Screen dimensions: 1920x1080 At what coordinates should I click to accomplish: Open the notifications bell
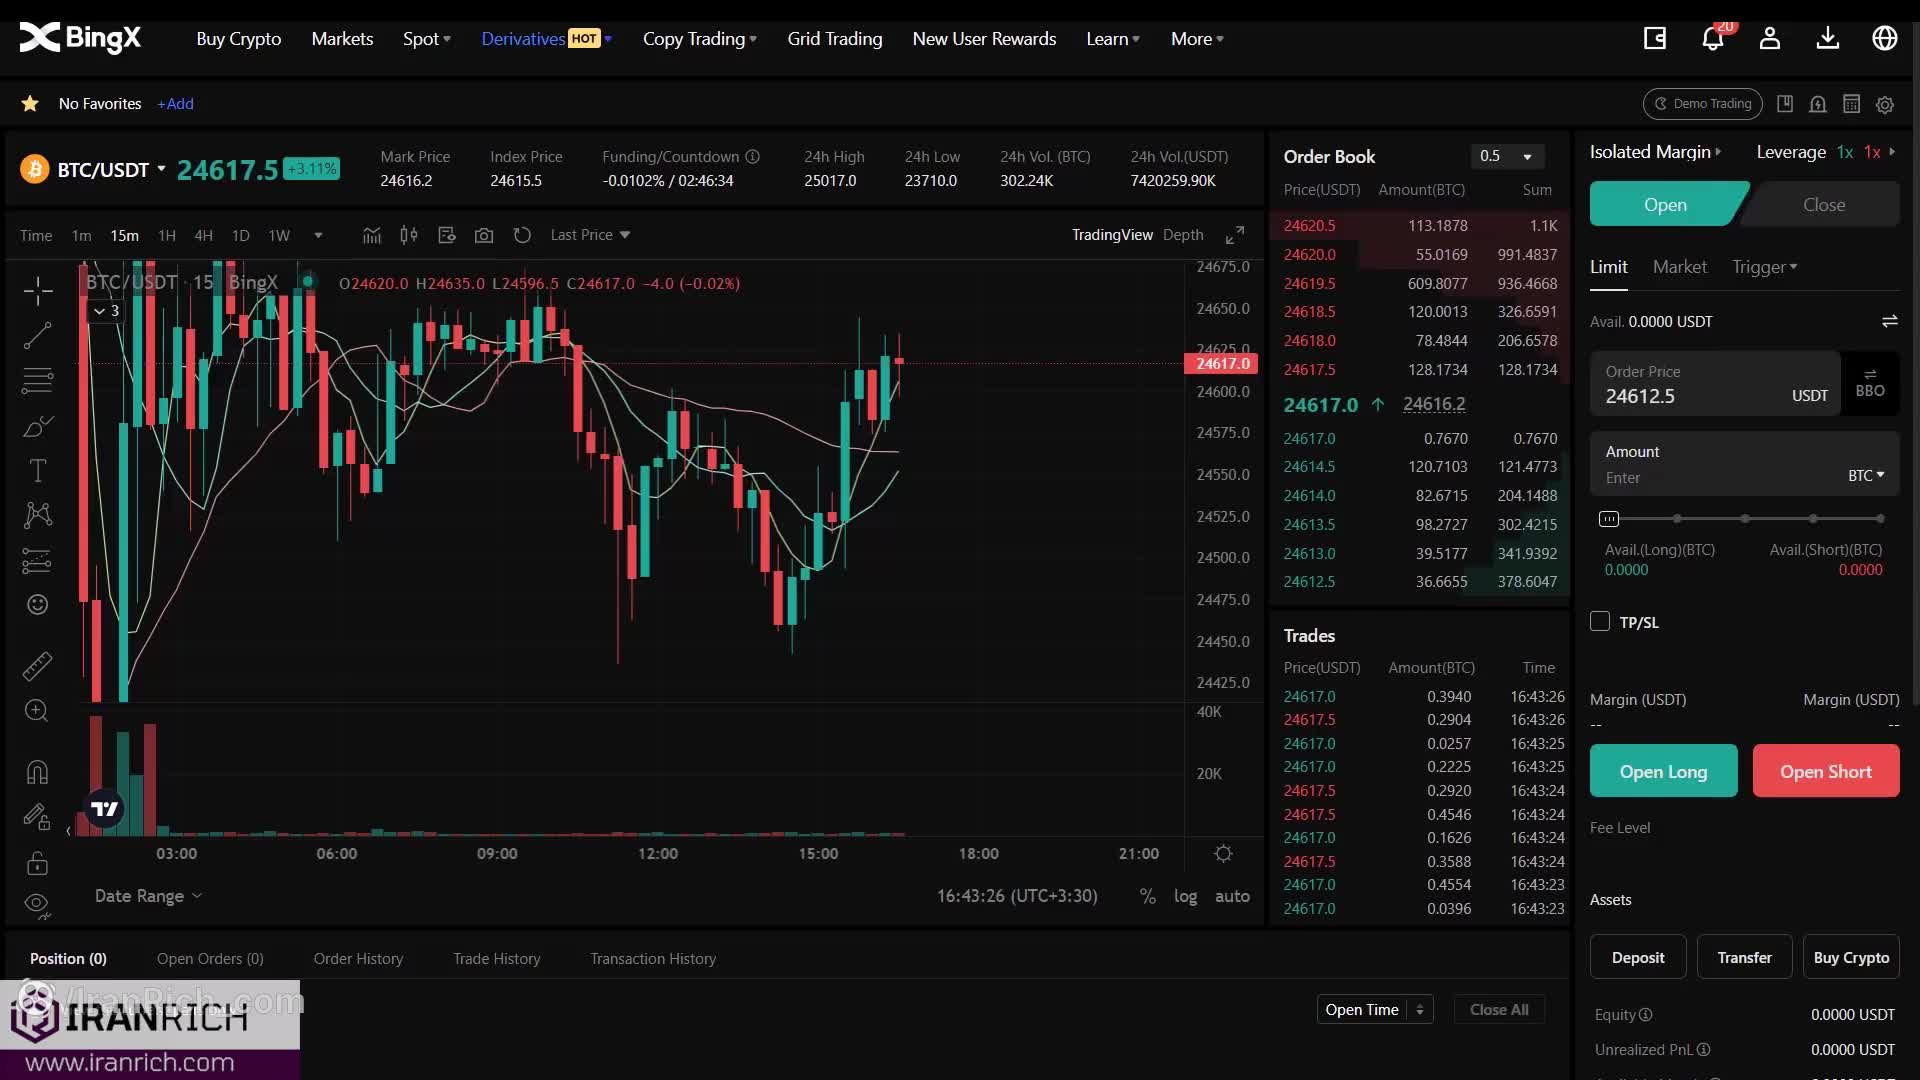pyautogui.click(x=1712, y=39)
